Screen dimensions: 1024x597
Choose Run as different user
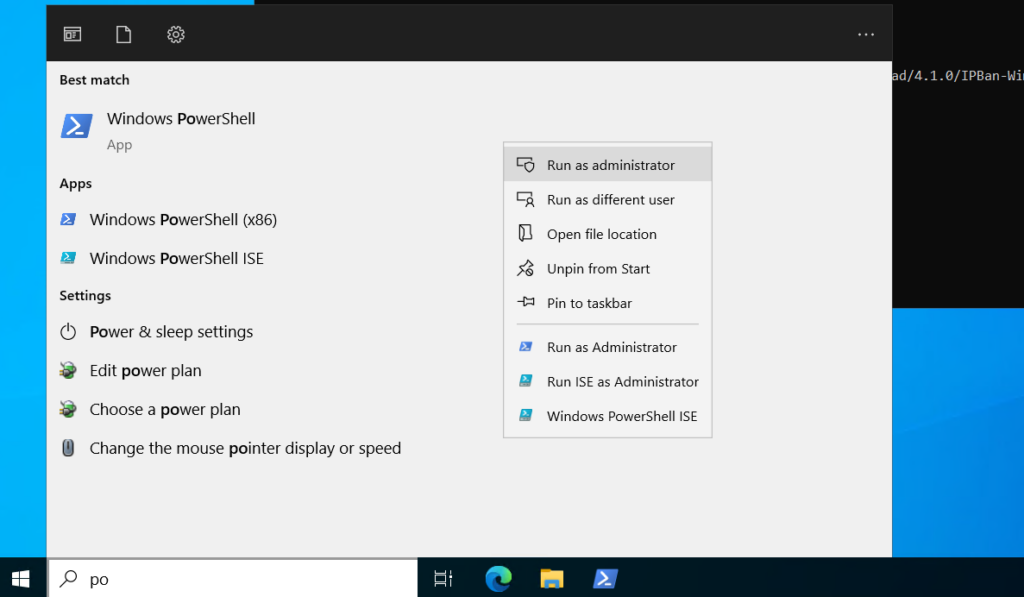[x=607, y=200]
